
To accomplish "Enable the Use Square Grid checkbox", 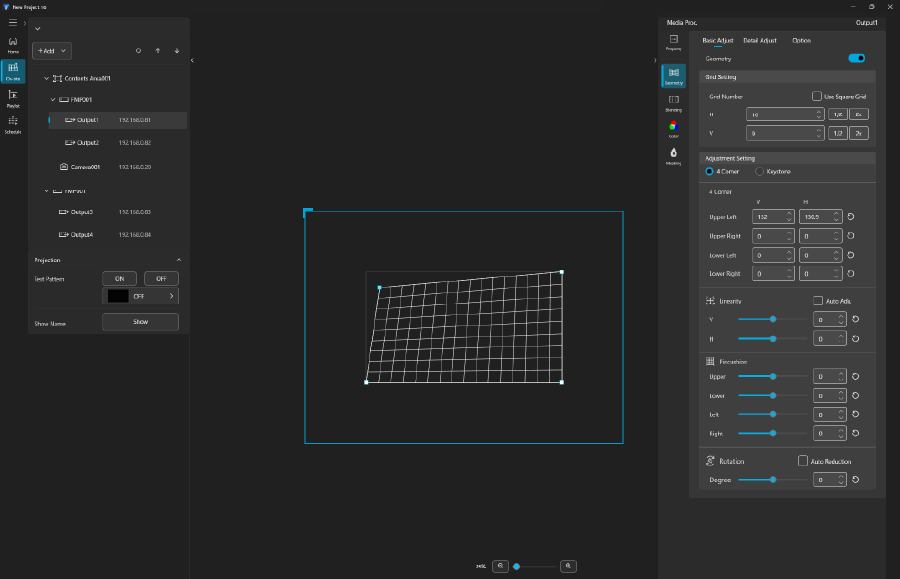I will [x=816, y=97].
